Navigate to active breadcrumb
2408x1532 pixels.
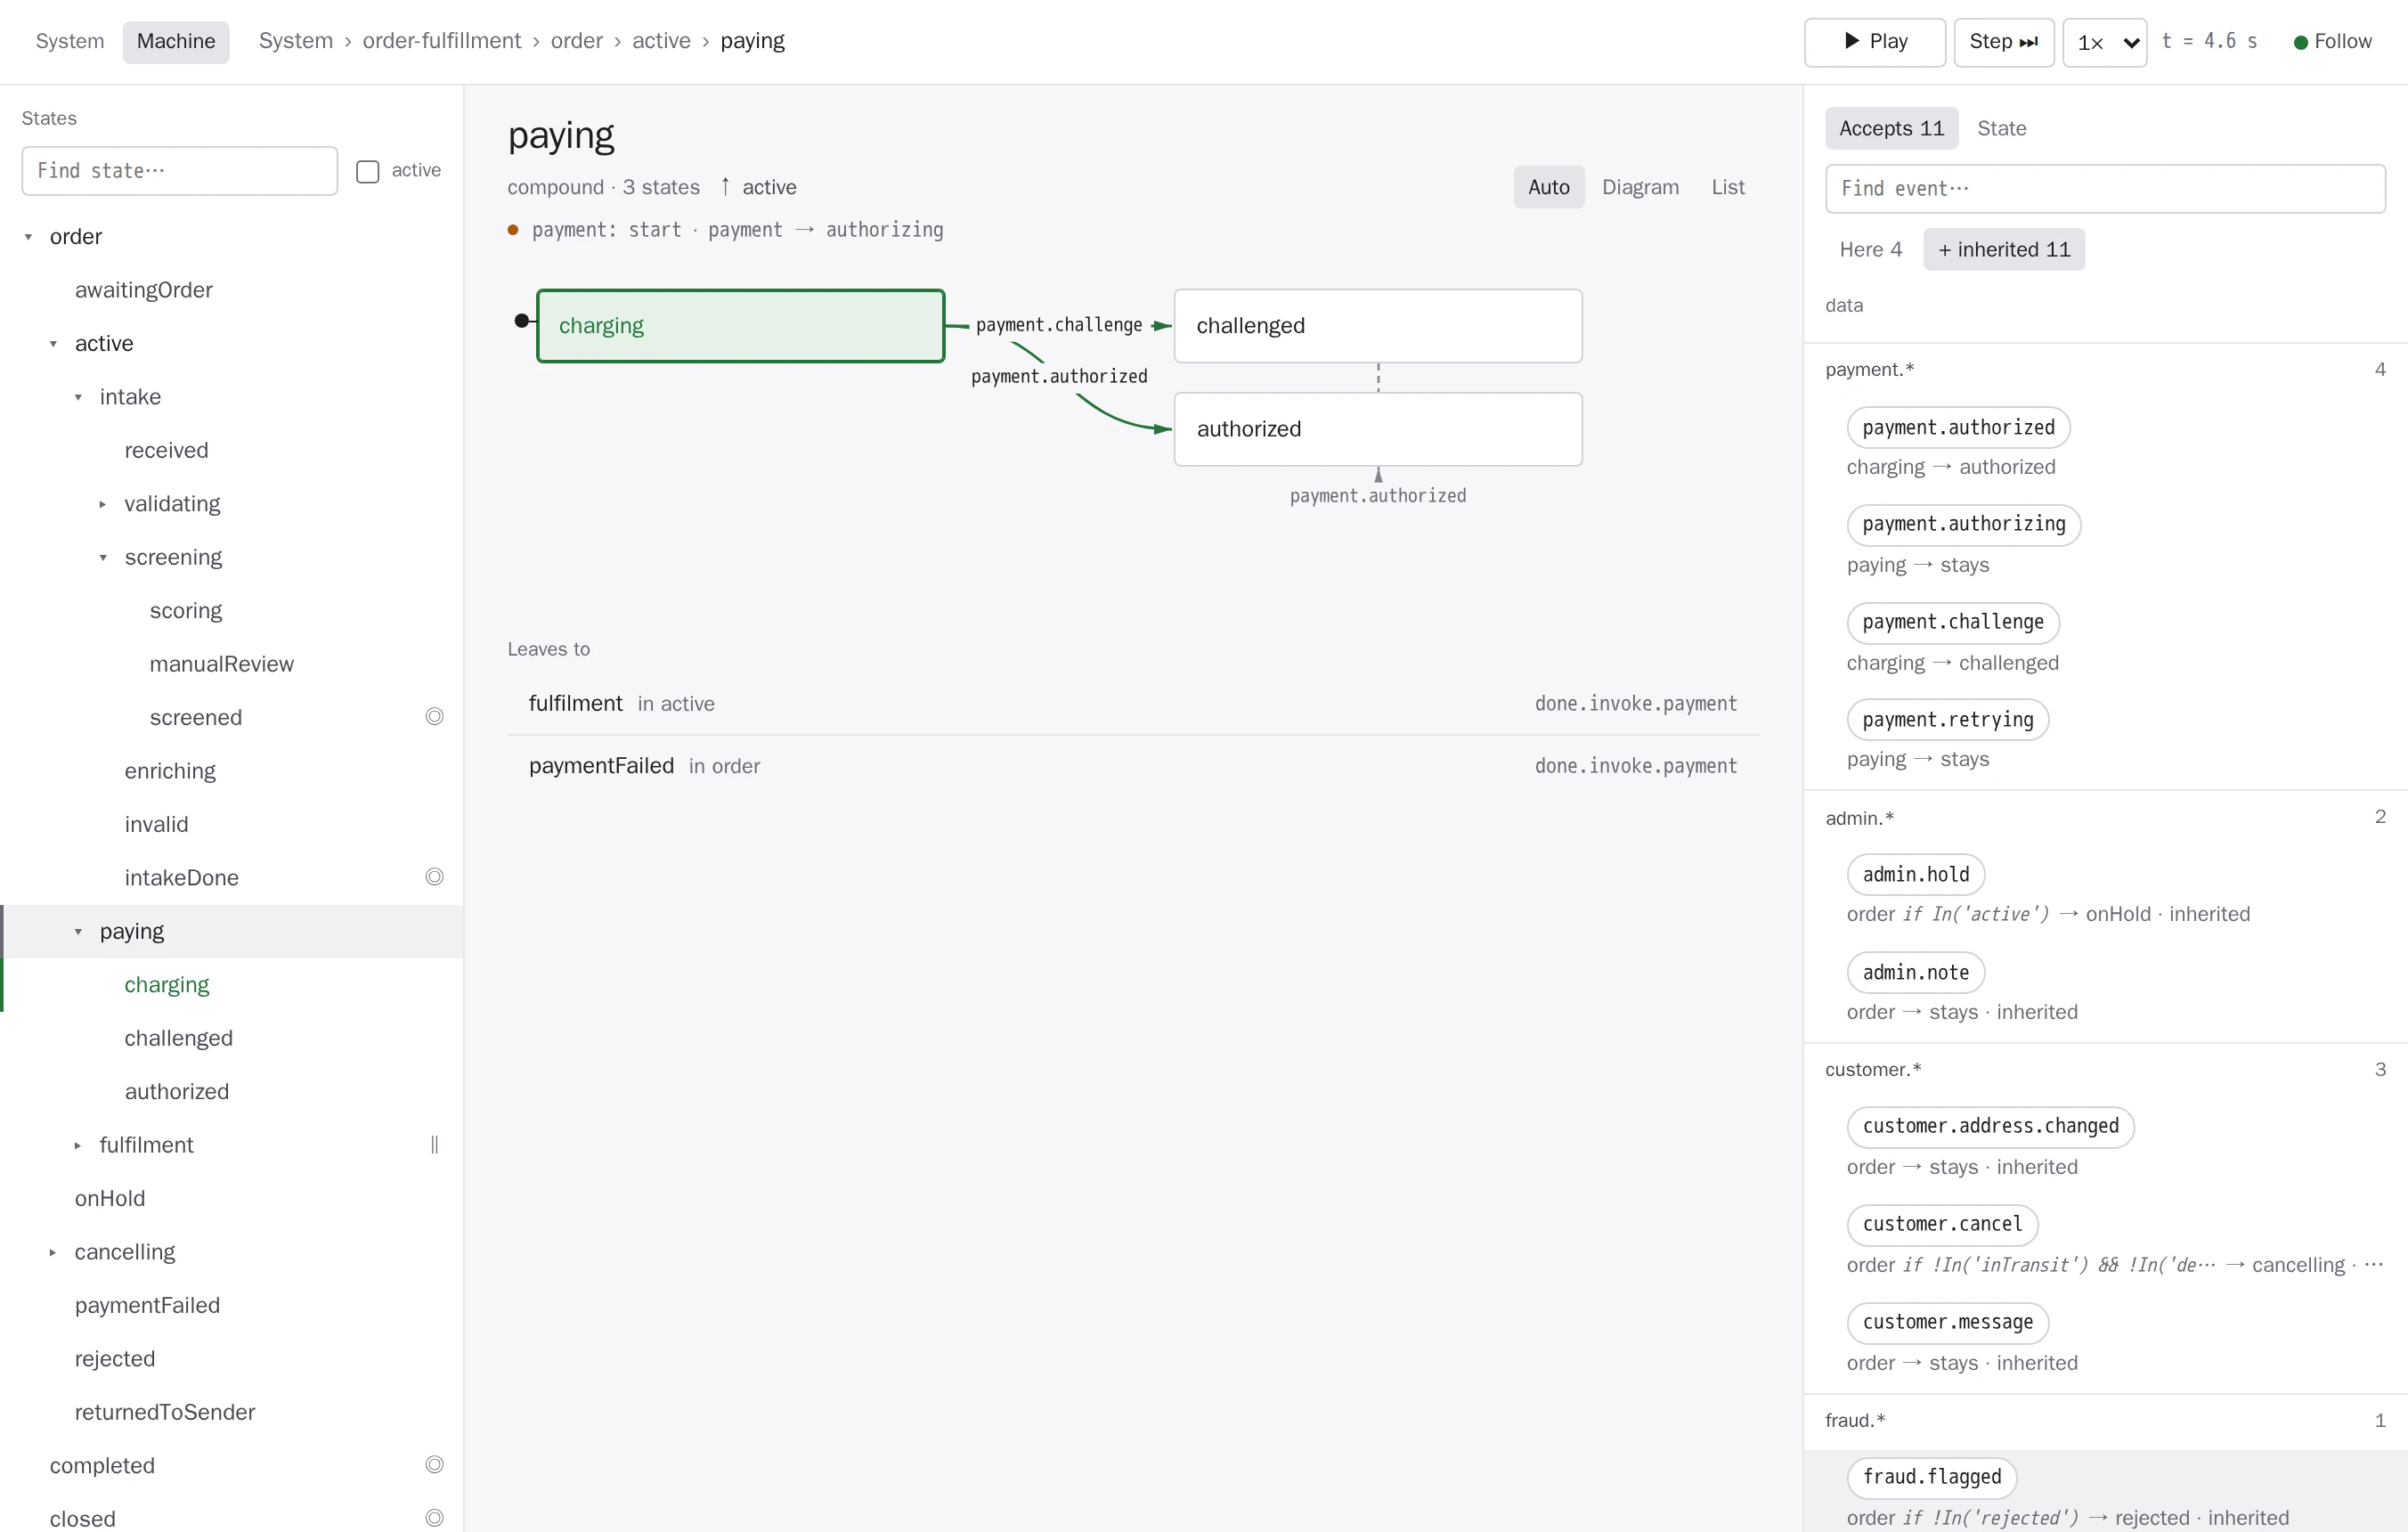point(661,41)
